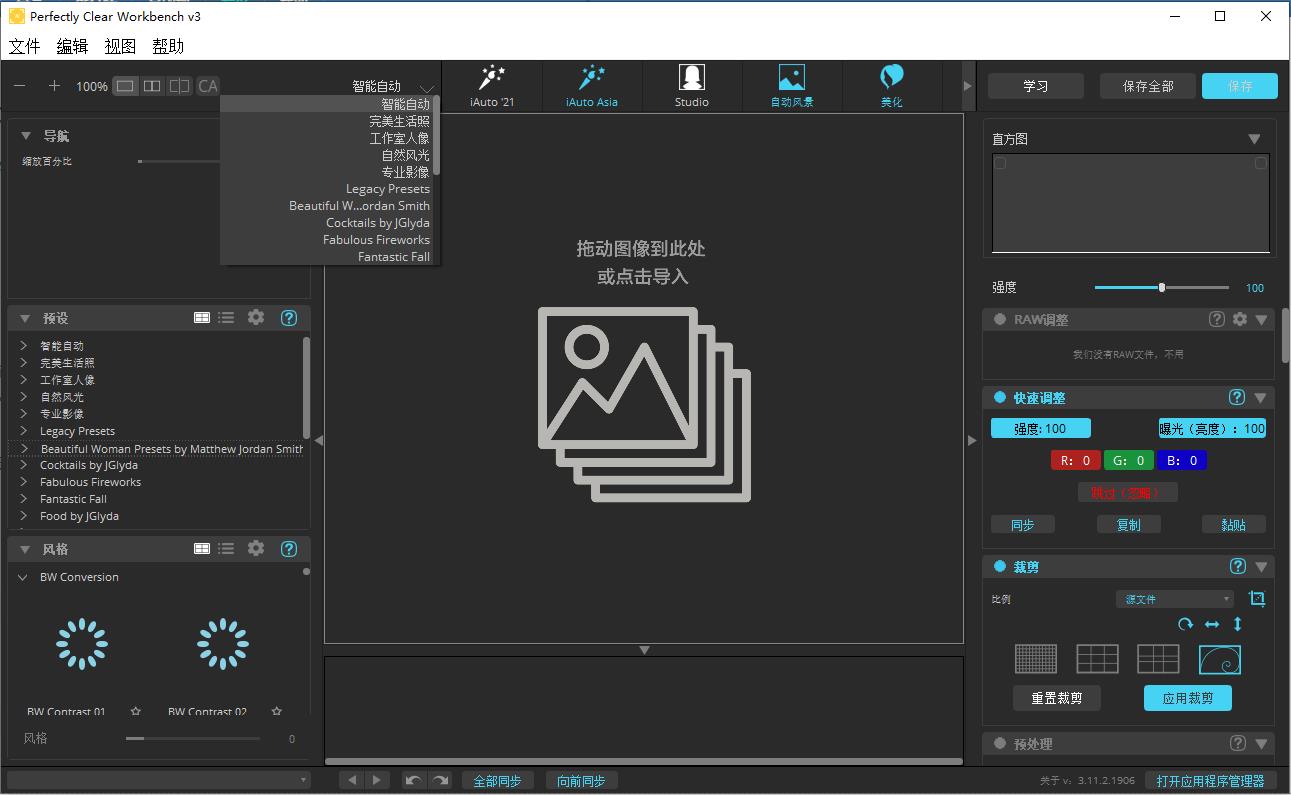Viewport: 1291px width, 795px height.
Task: Zoom in with the plus icon
Action: [x=54, y=86]
